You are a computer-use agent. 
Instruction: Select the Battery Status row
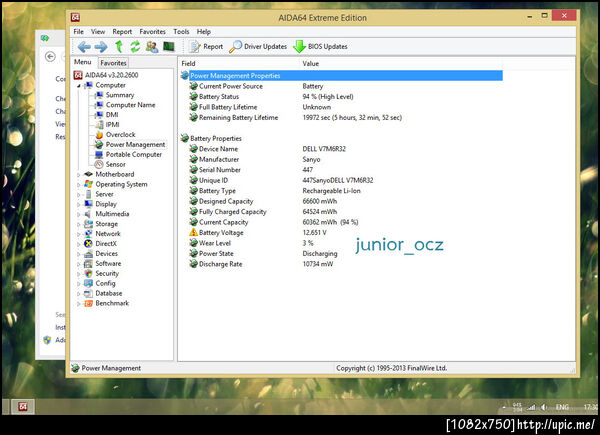coord(341,97)
